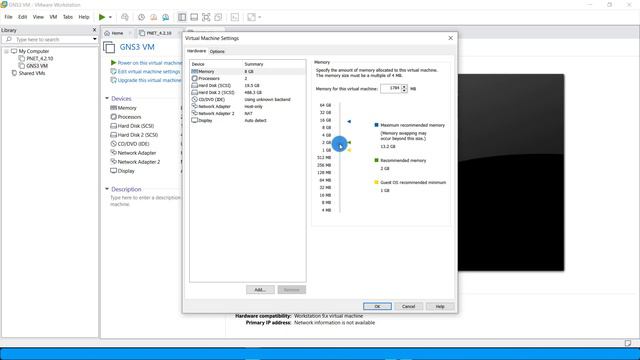Select PNET_4.2.10 in the Library tree
The width and height of the screenshot is (640, 360).
click(40, 58)
